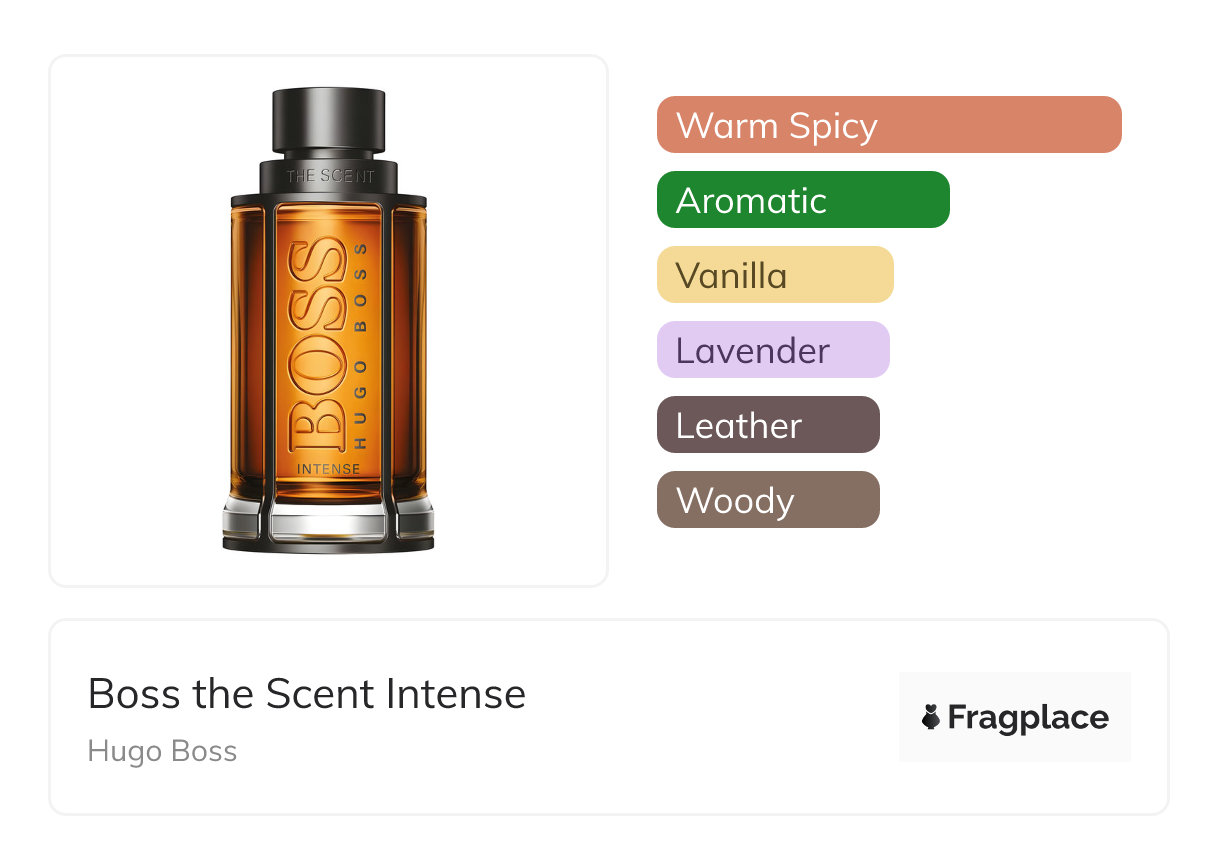Open the Boss perfume bottle image

point(328,321)
